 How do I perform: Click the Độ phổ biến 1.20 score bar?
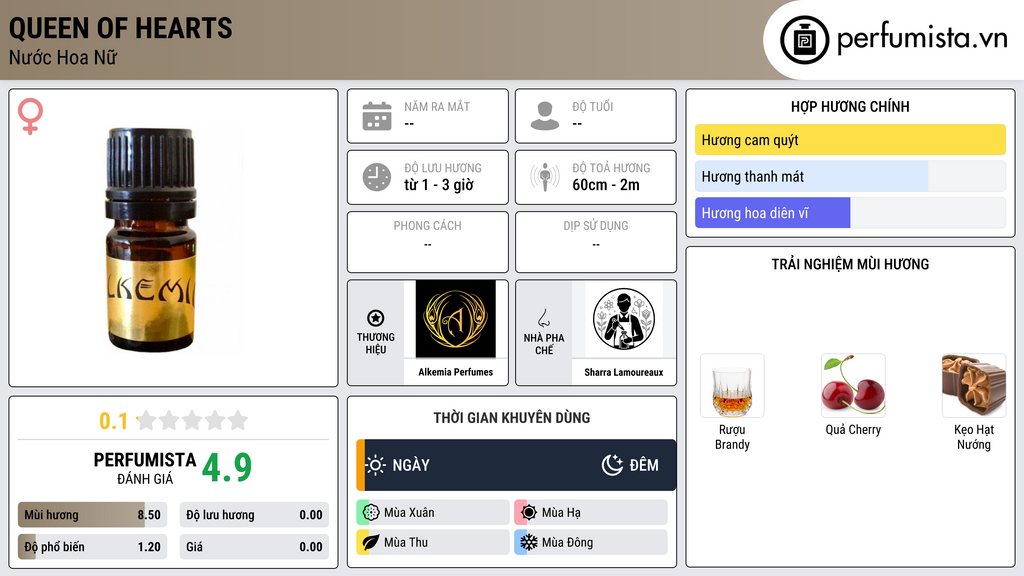[x=92, y=547]
